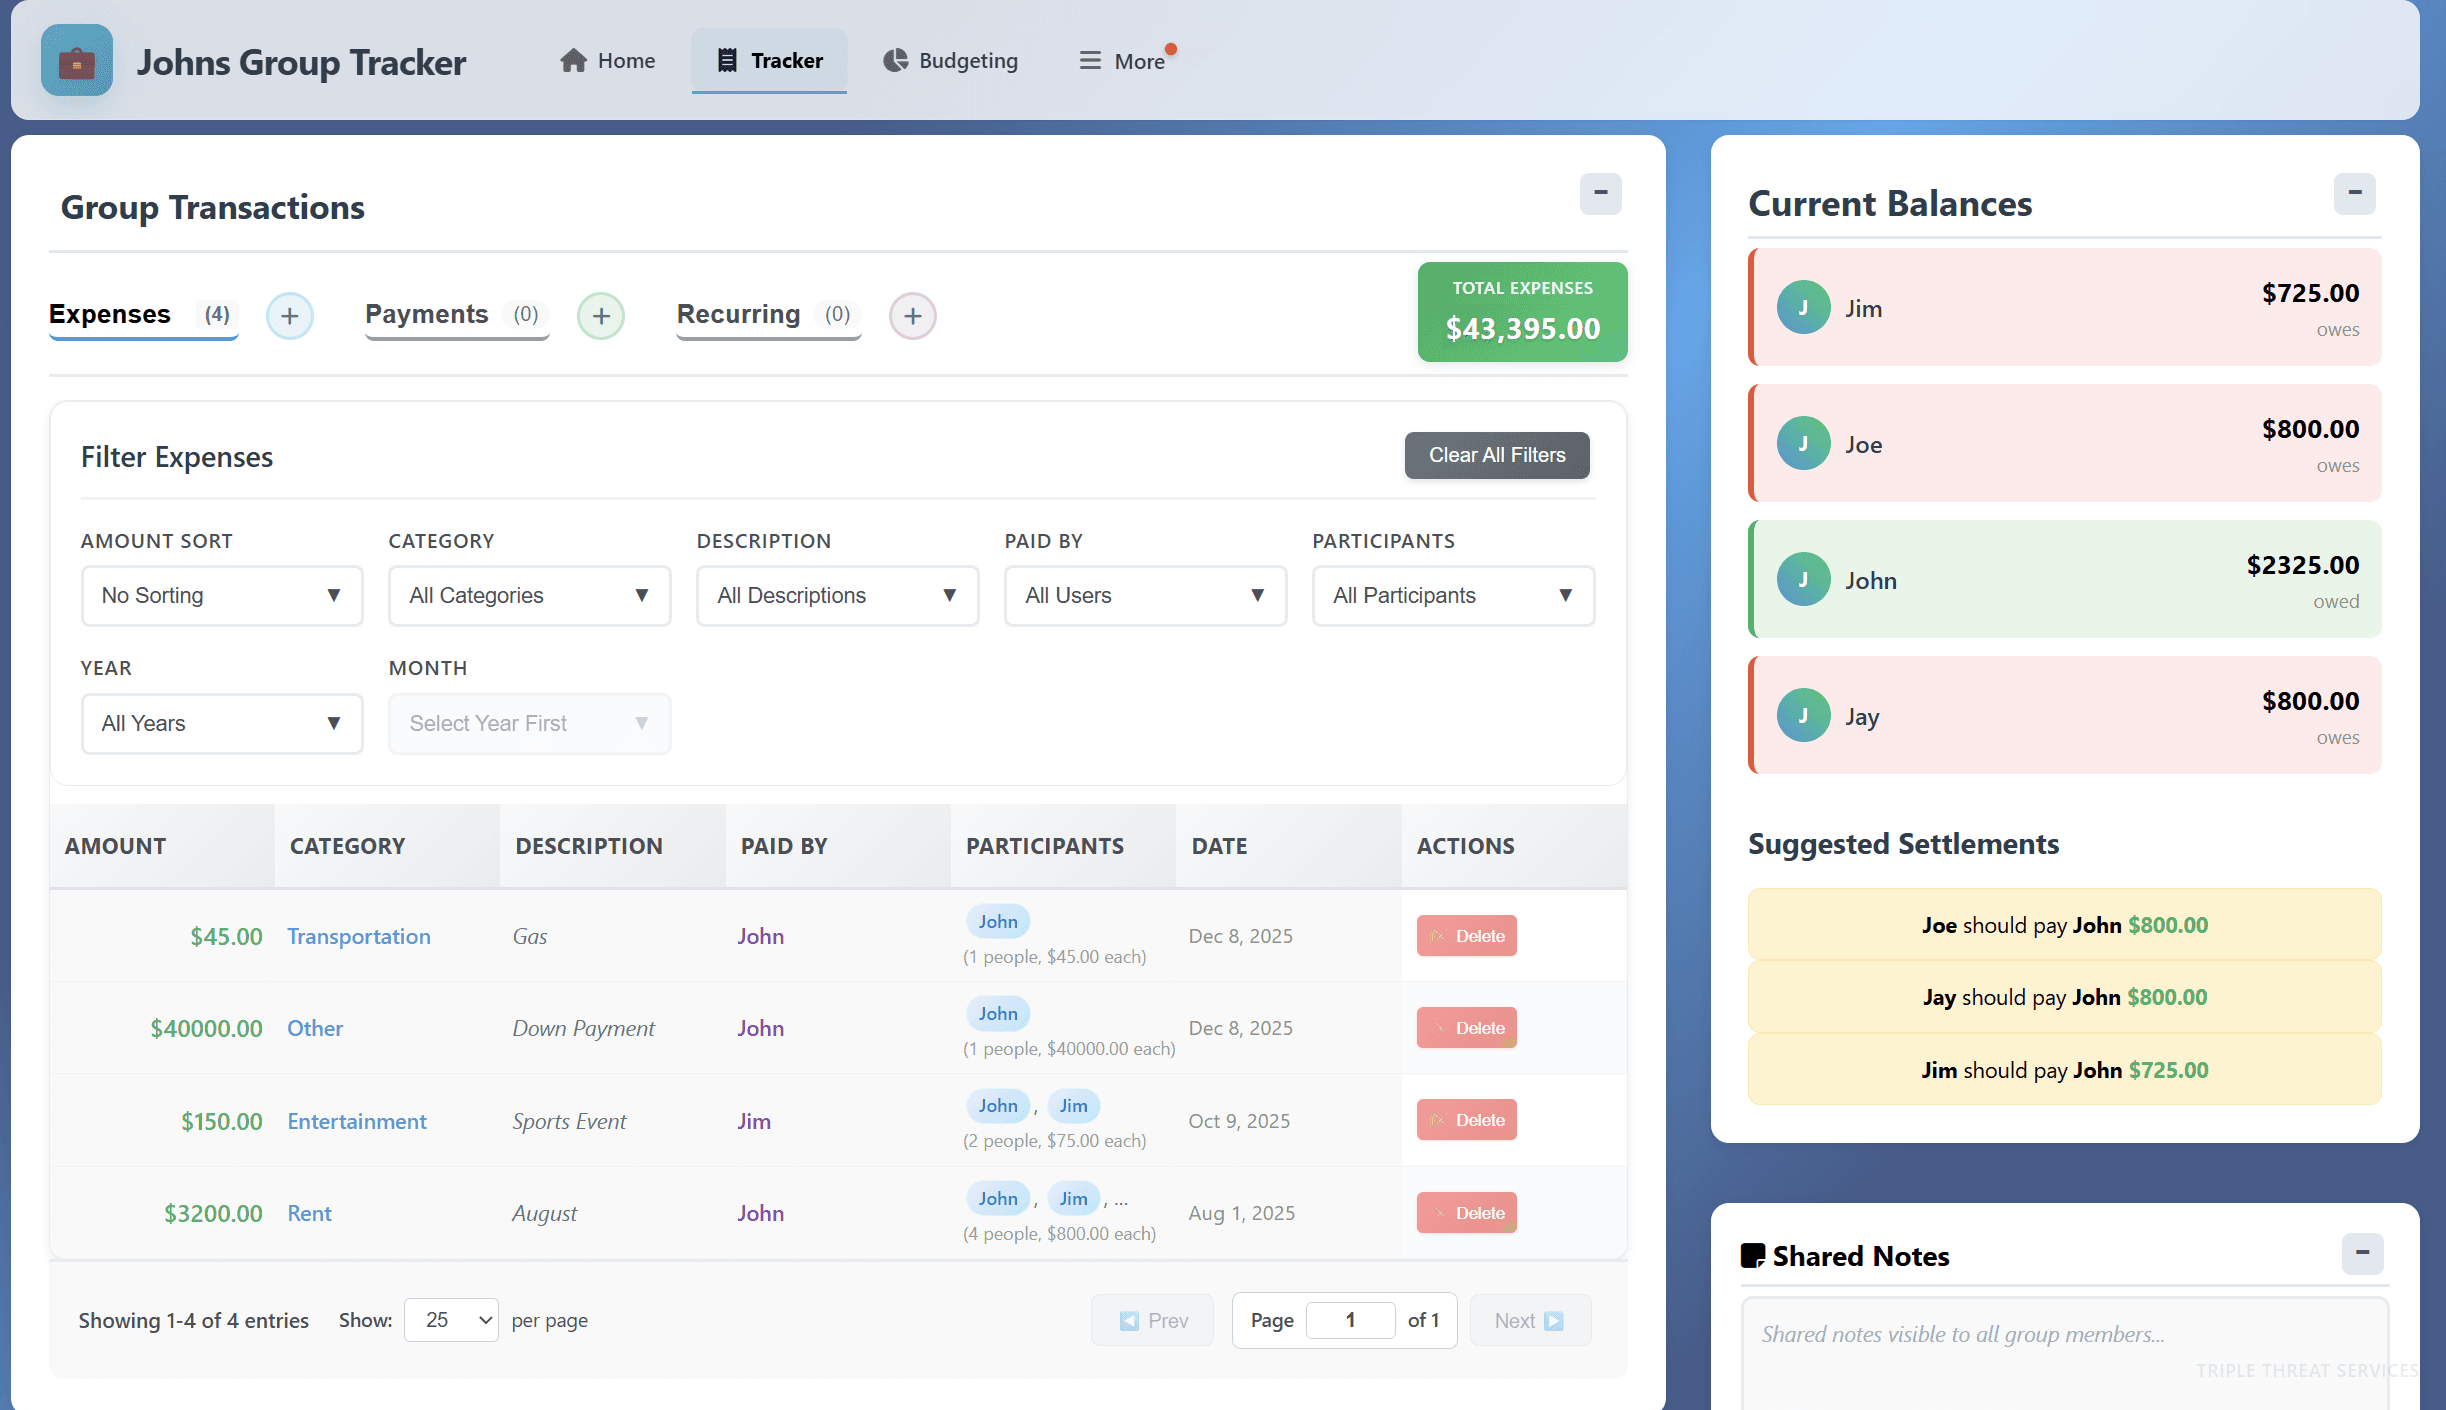Add a new expense with the plus icon
The image size is (2446, 1410).
[289, 316]
